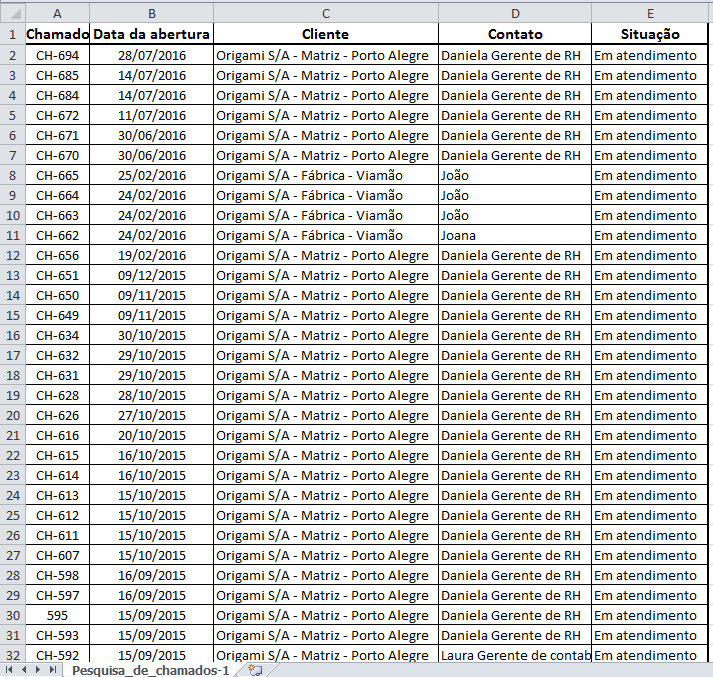Select the Cliente cell in row CH-662
Image resolution: width=713 pixels, height=677 pixels.
pyautogui.click(x=326, y=236)
